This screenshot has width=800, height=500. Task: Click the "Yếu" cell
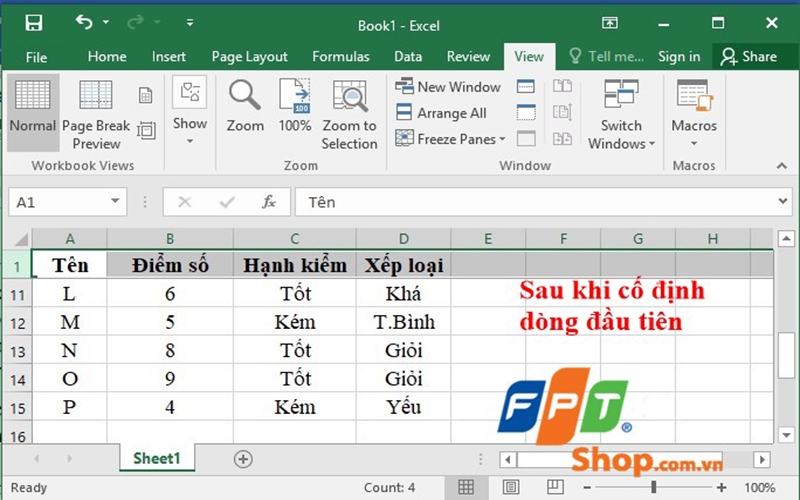[x=404, y=407]
